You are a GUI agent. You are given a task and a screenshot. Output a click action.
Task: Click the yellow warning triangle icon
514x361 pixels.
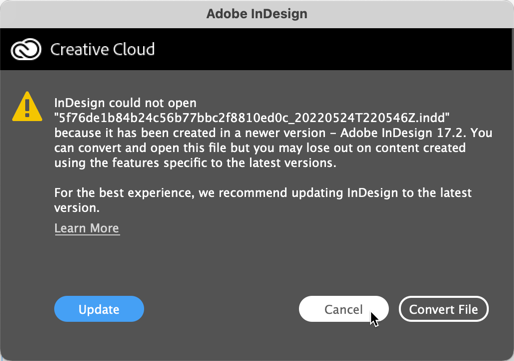pyautogui.click(x=27, y=107)
